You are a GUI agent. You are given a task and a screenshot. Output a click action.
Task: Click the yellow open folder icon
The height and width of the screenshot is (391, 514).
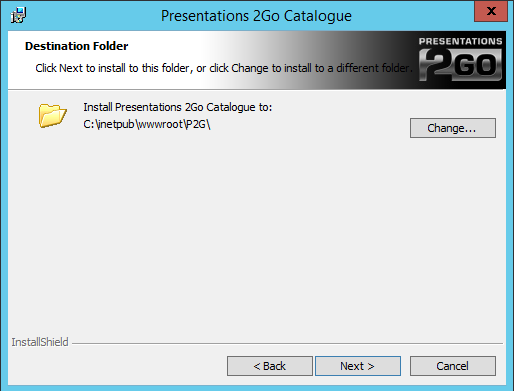[x=52, y=116]
